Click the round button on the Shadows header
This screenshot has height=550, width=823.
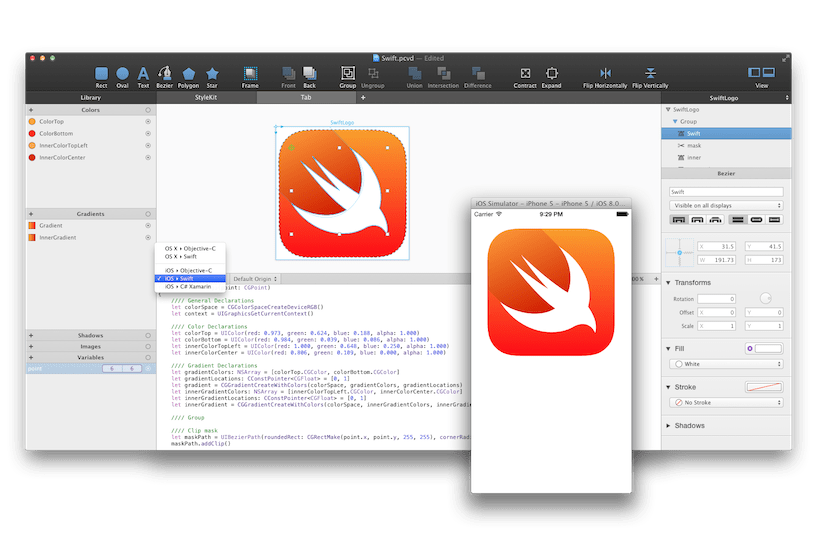tap(148, 335)
